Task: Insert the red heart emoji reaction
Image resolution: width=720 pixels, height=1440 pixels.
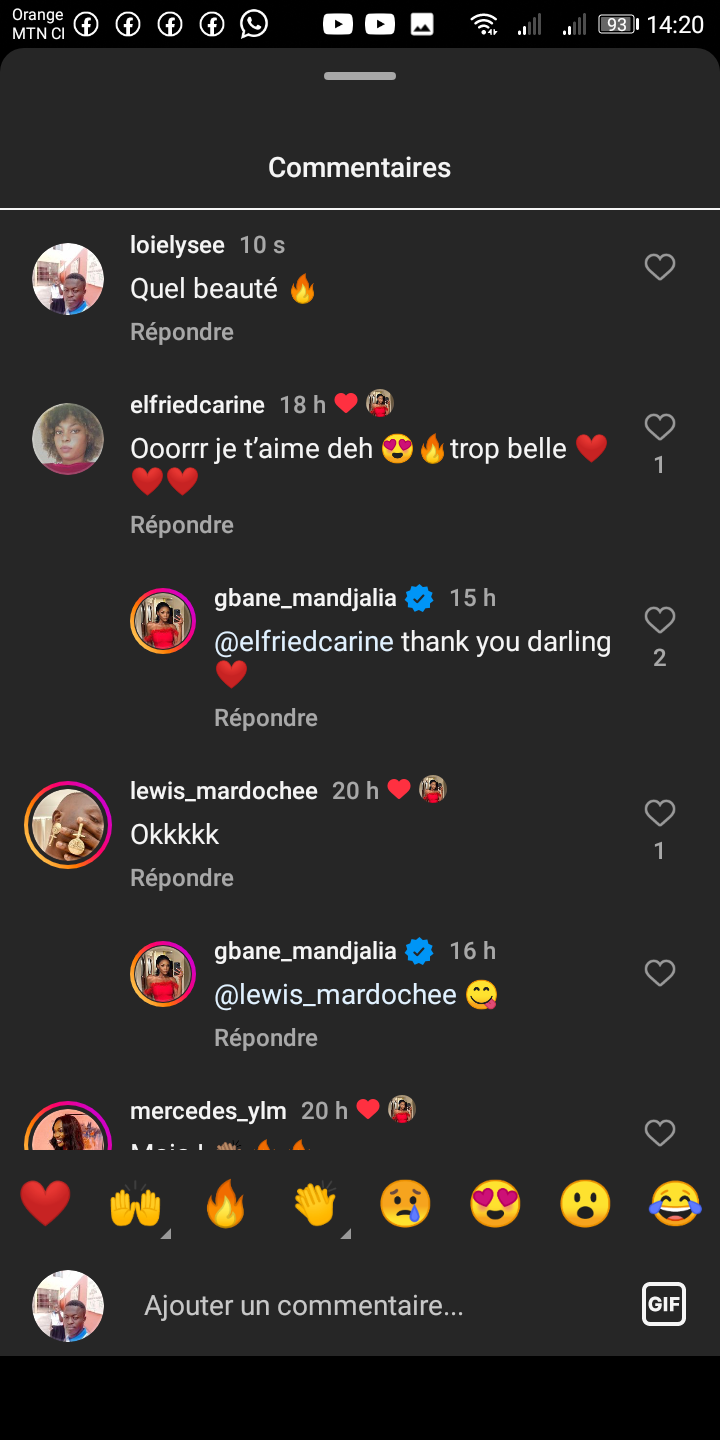Action: tap(45, 1203)
